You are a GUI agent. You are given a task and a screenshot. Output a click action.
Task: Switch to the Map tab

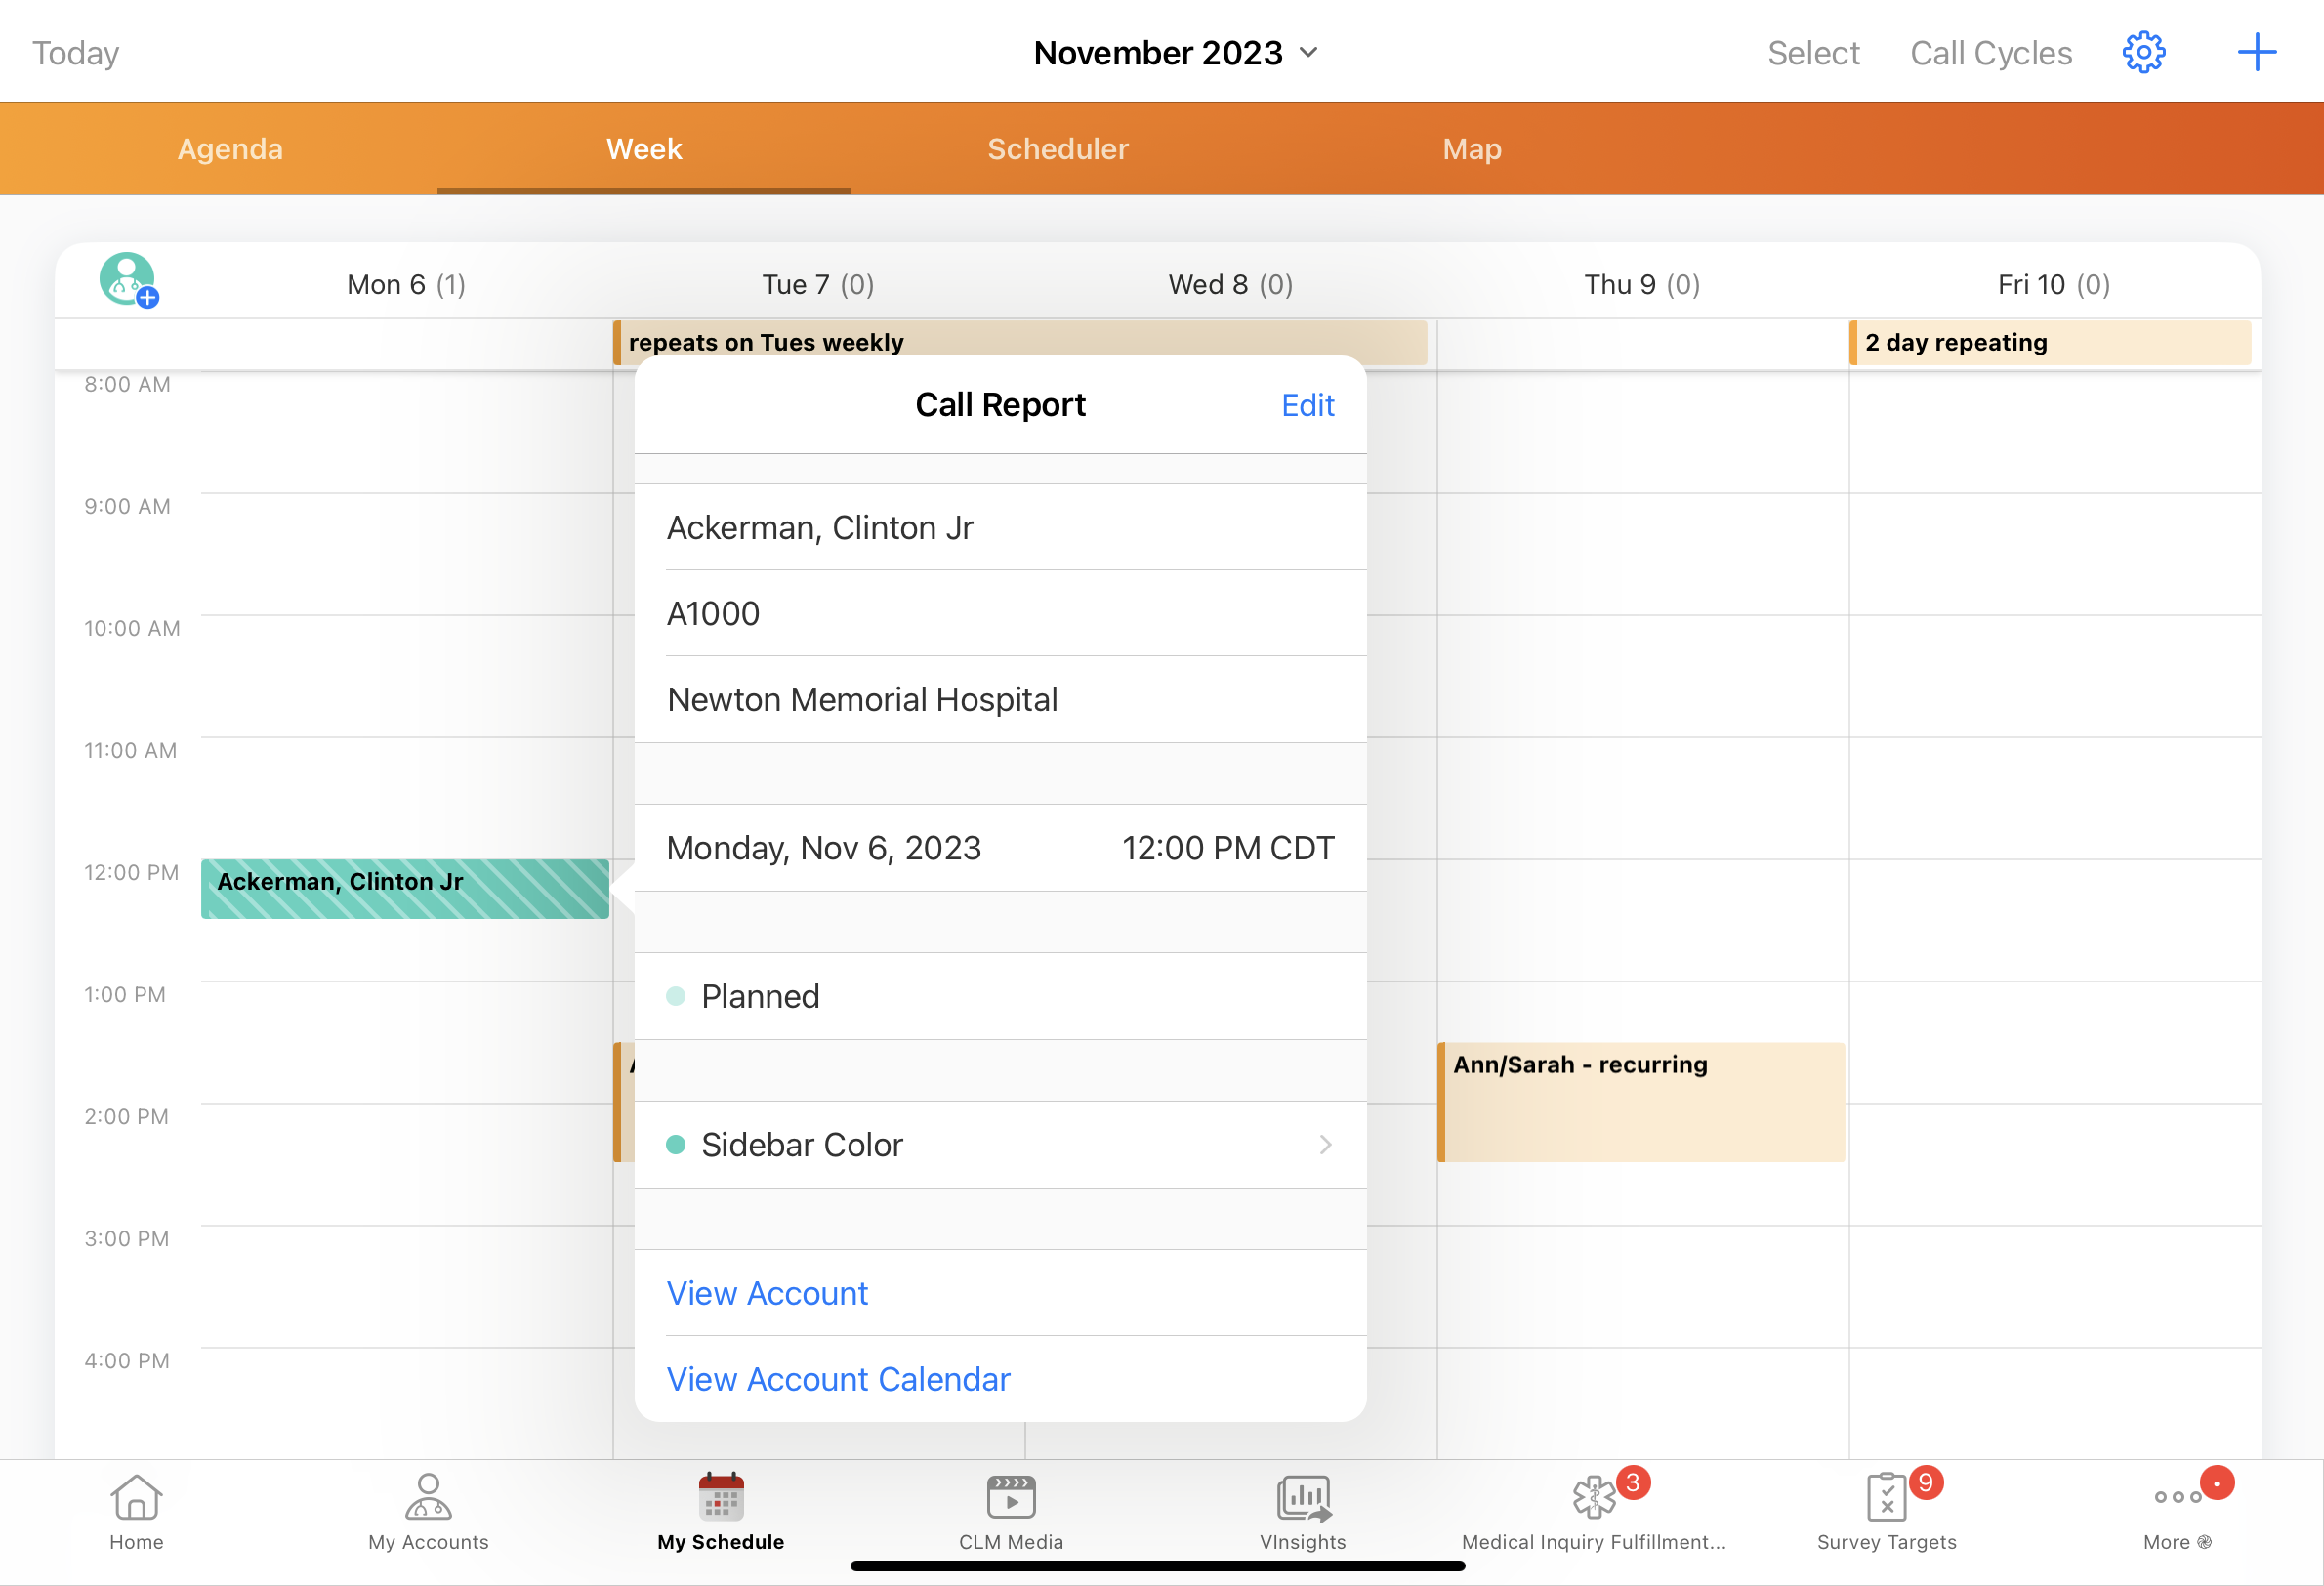1471,149
